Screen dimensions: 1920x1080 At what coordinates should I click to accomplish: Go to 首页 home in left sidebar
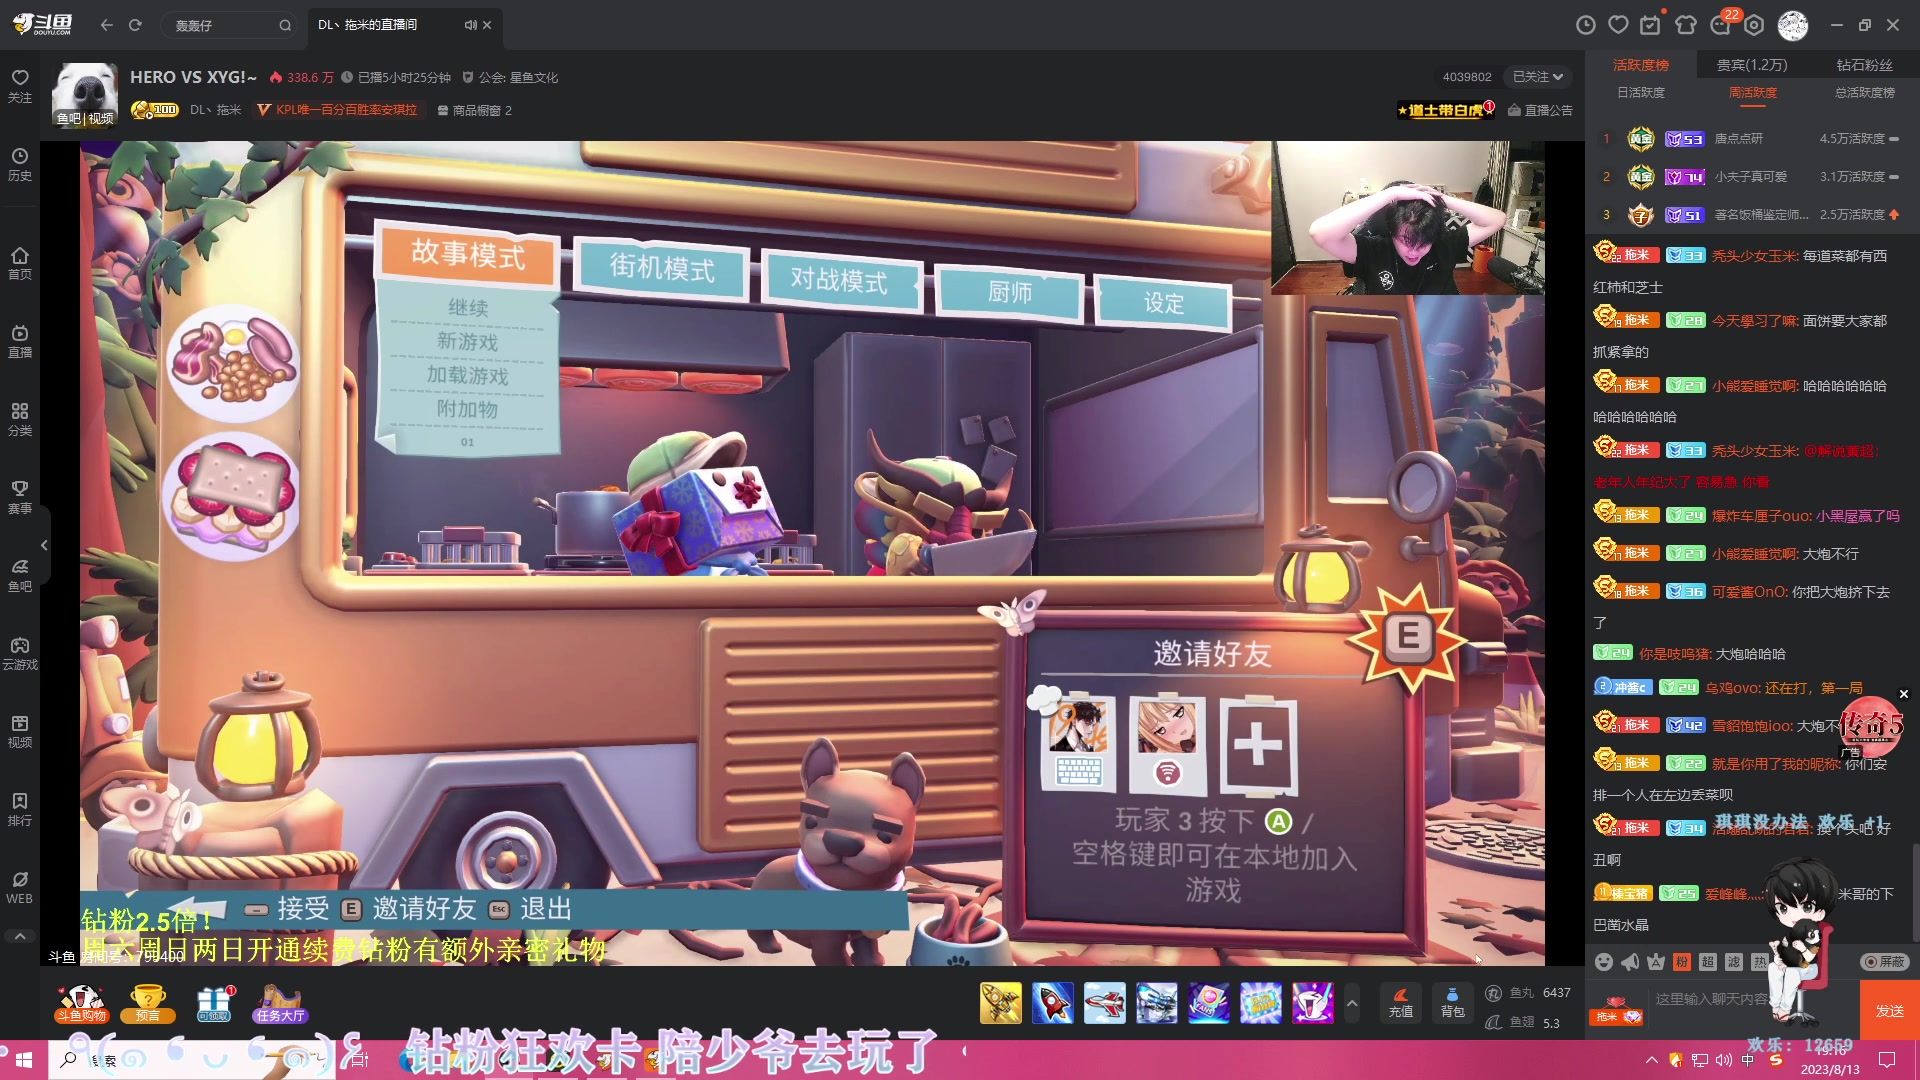tap(20, 263)
